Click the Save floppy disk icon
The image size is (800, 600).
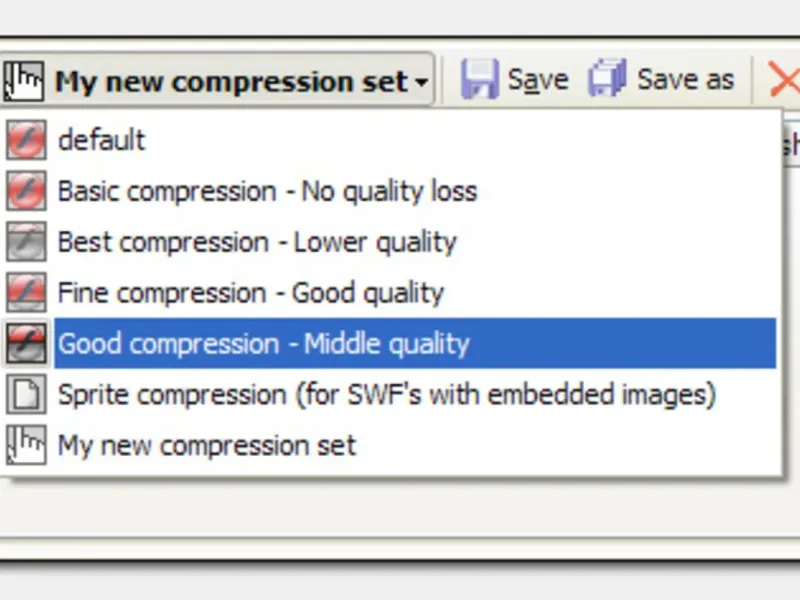click(480, 80)
